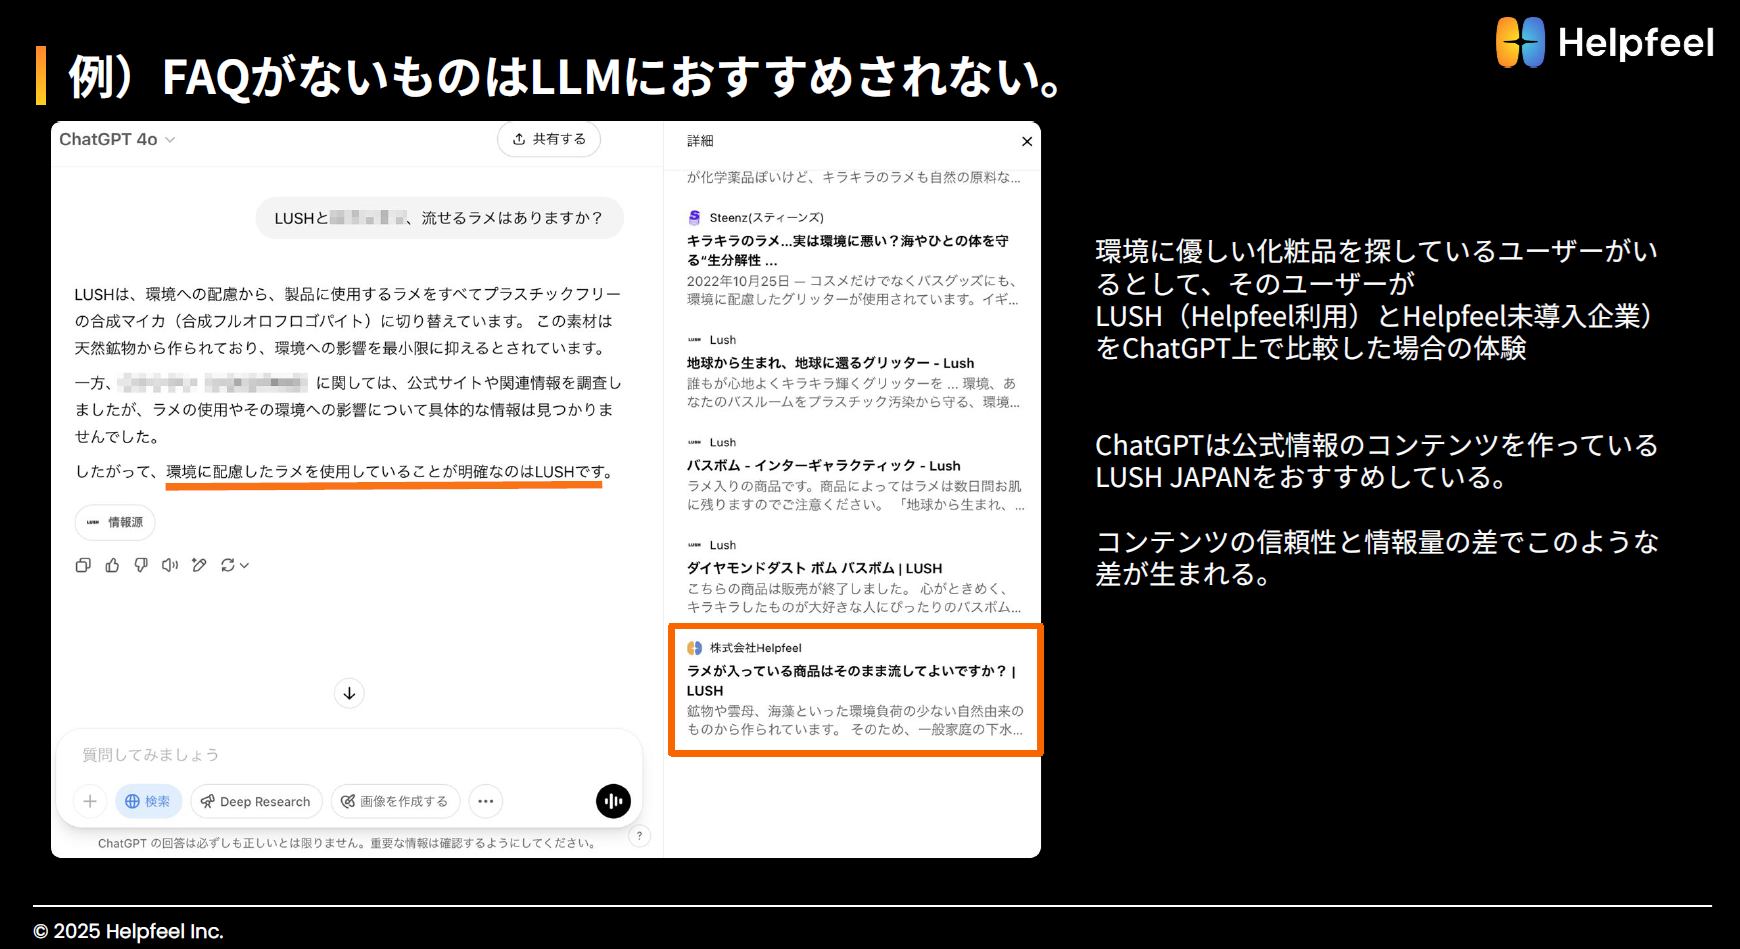1740x949 pixels.
Task: Click the © 2025 Helpfeel Inc. footer text
Action: tap(128, 931)
